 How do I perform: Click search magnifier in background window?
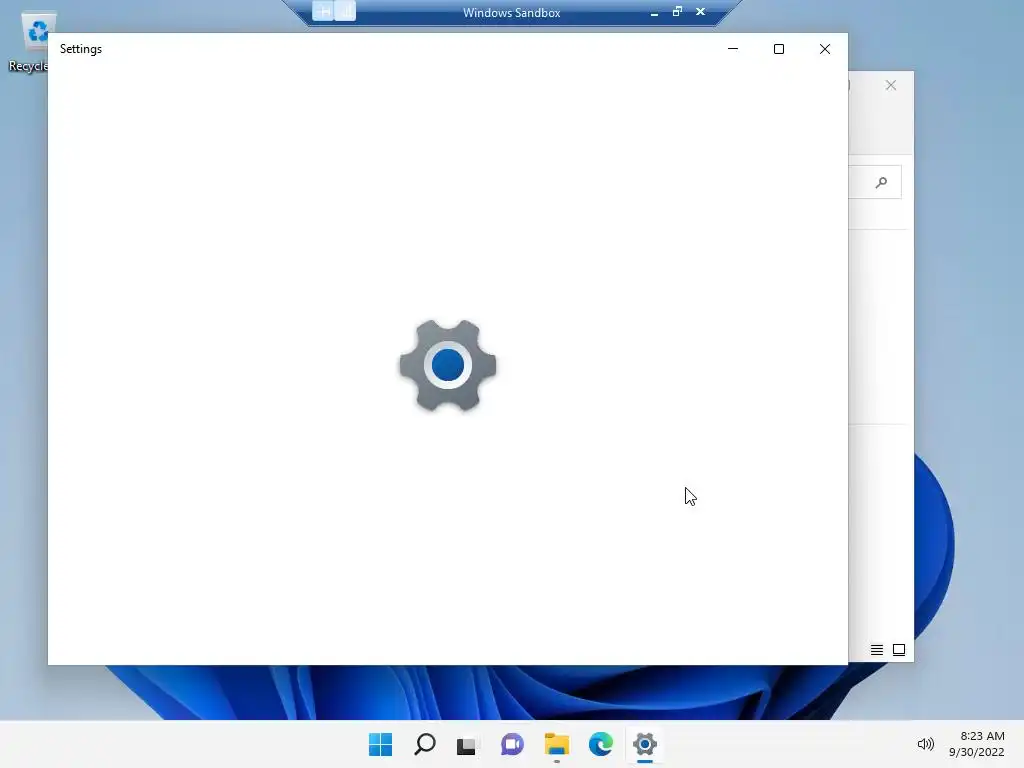882,182
